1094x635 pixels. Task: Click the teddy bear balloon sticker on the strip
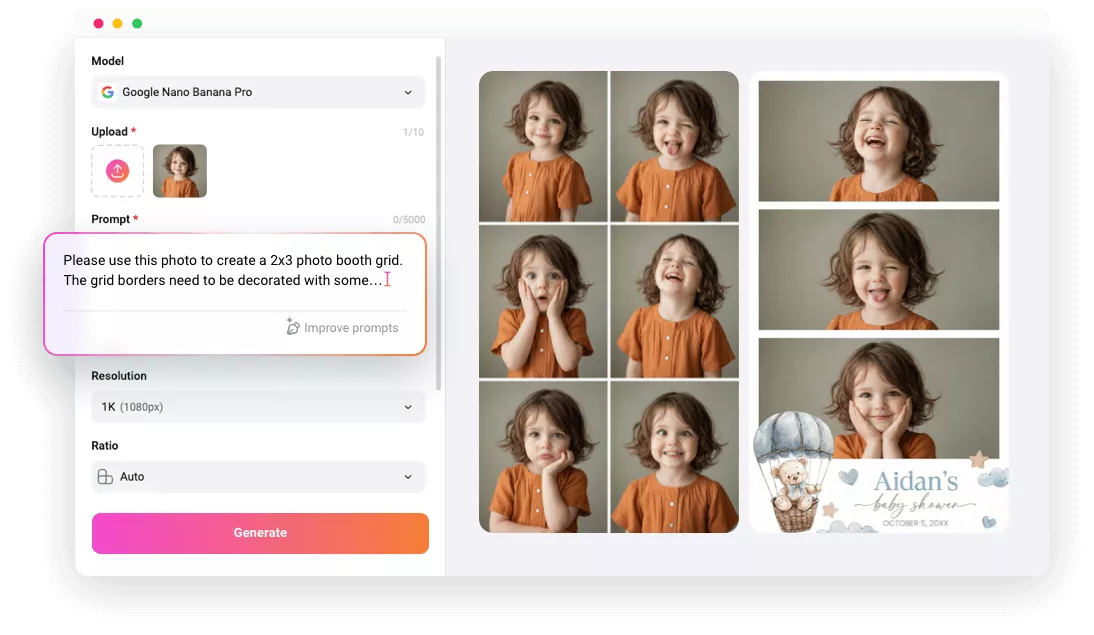pos(790,470)
